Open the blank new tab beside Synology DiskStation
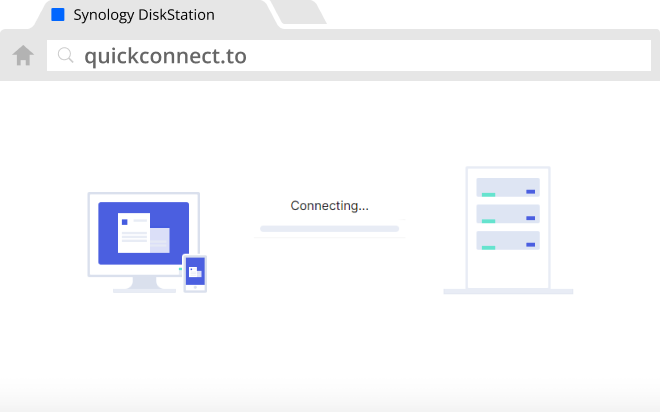 300,12
